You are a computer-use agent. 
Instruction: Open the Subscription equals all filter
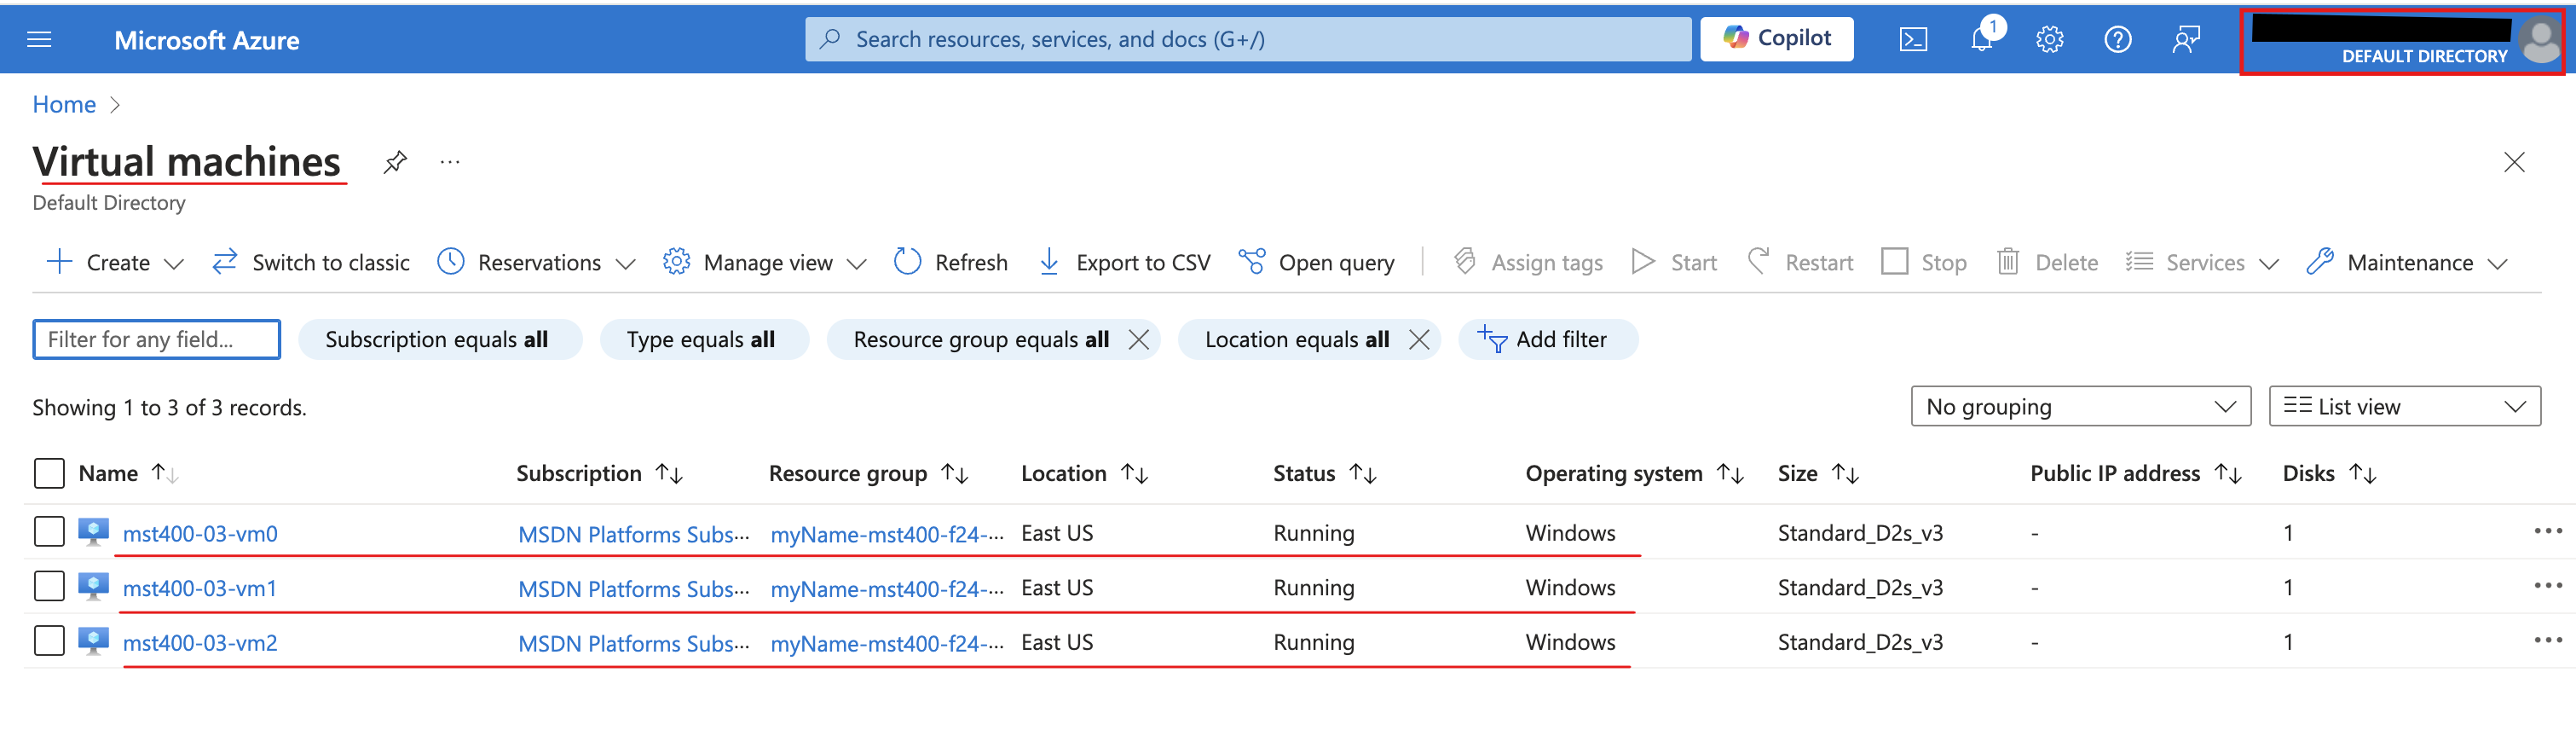pos(440,339)
